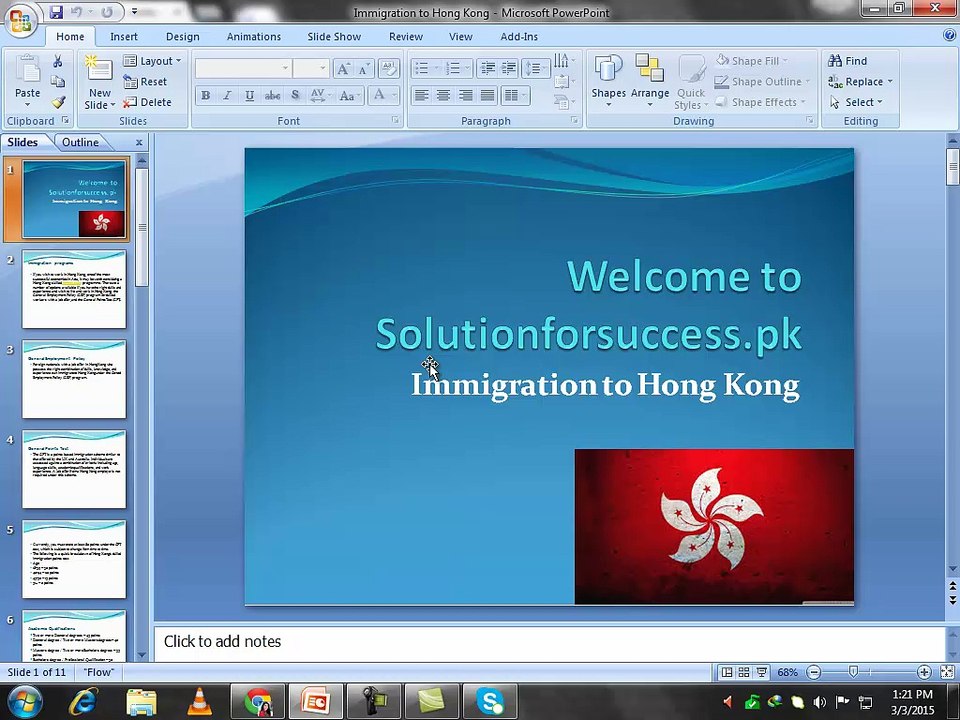Fit slide to current window
This screenshot has height=720, width=960.
click(x=947, y=672)
